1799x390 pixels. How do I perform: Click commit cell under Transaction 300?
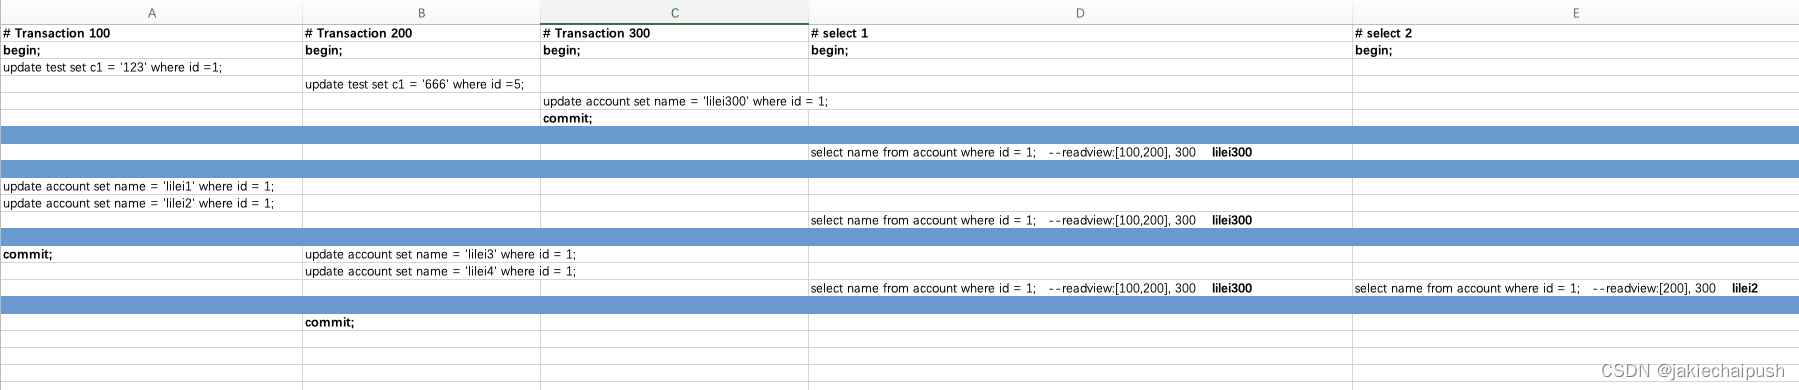tap(674, 118)
